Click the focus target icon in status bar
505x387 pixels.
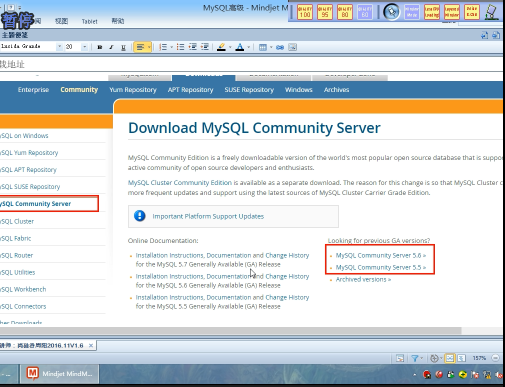434,358
